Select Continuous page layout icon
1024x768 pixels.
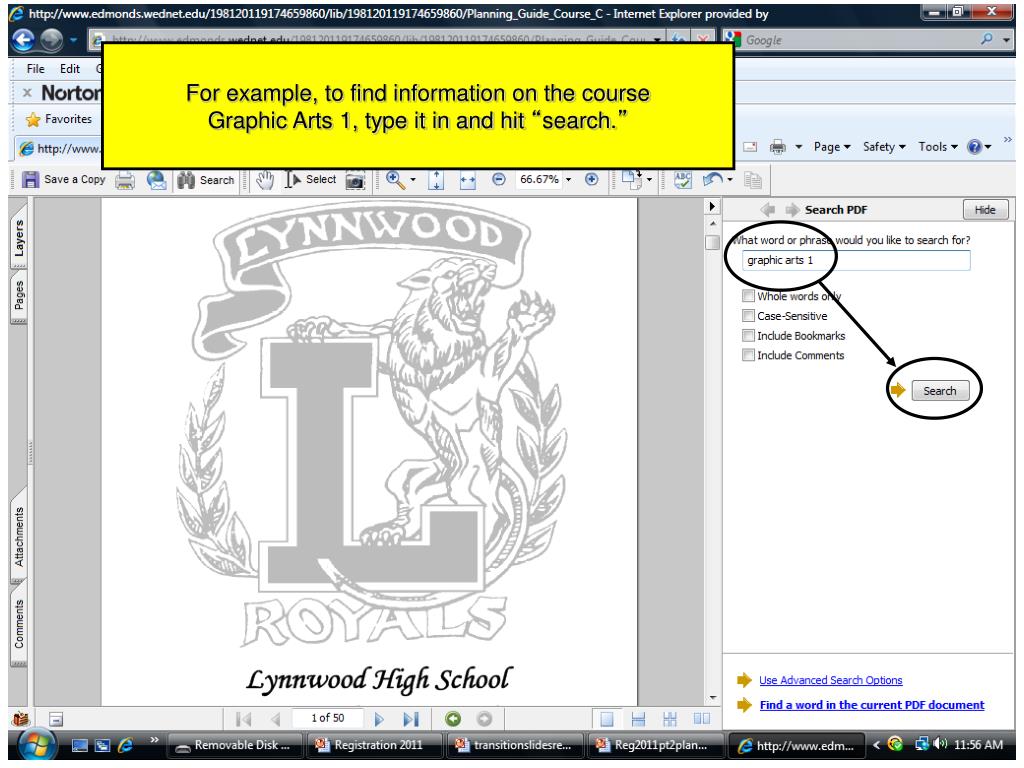[638, 719]
